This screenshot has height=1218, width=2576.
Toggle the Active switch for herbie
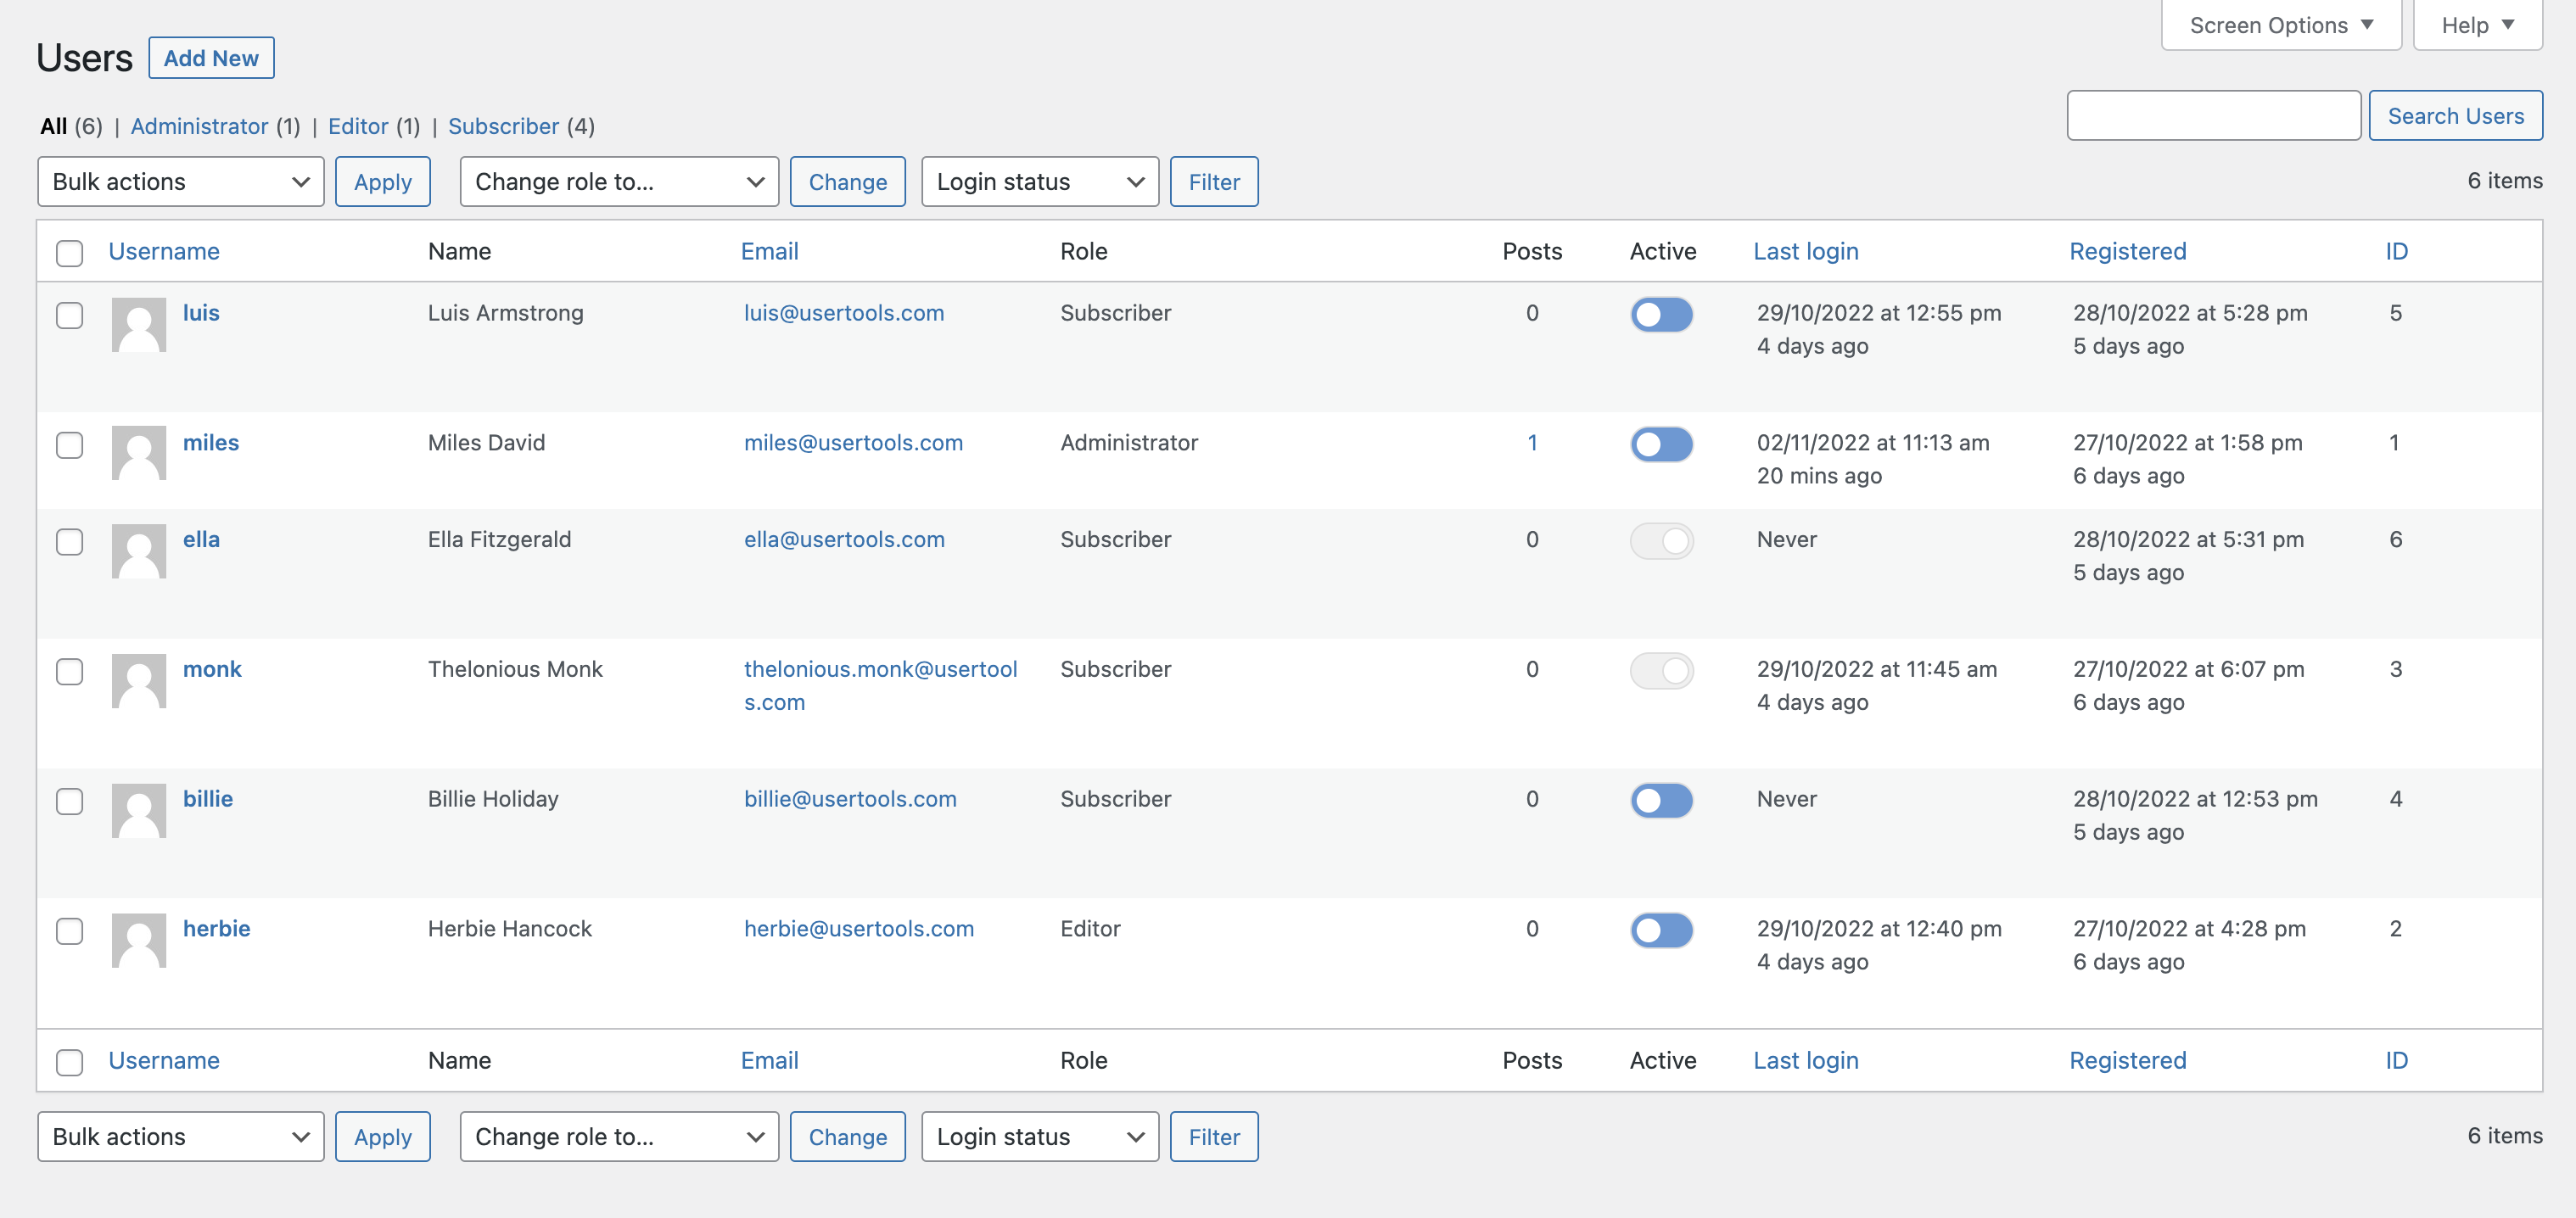(1661, 931)
